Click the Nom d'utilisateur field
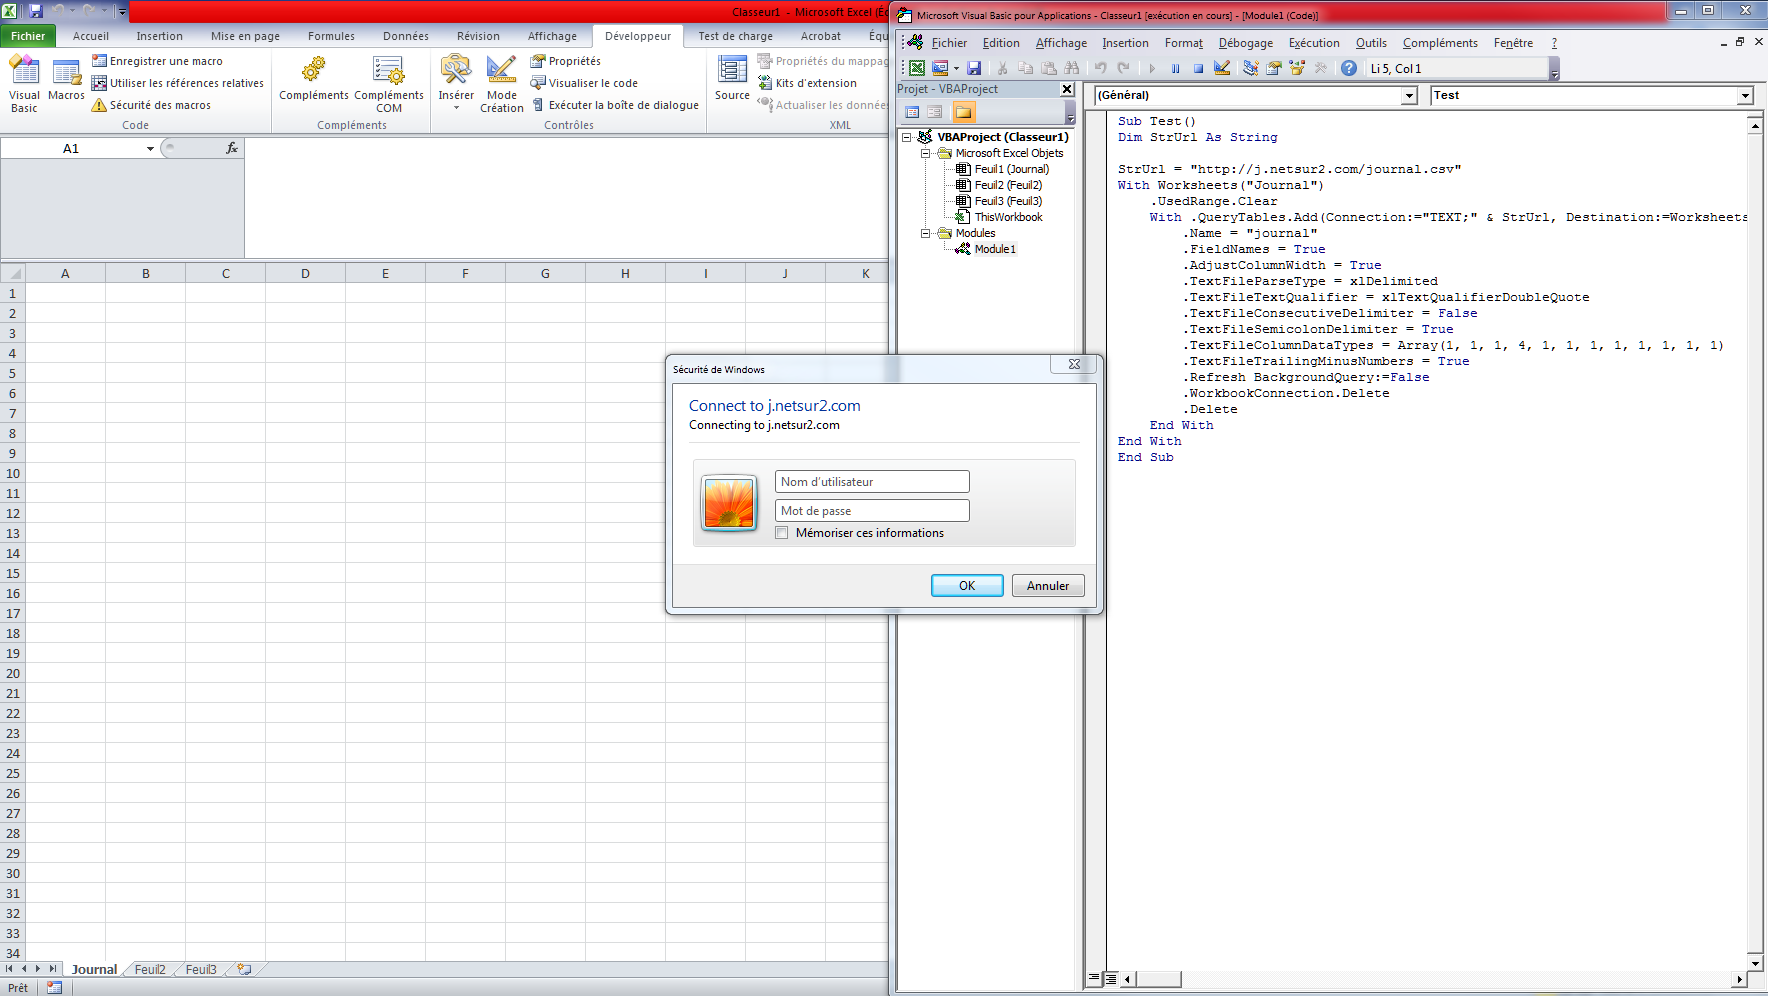1768x996 pixels. coord(872,482)
